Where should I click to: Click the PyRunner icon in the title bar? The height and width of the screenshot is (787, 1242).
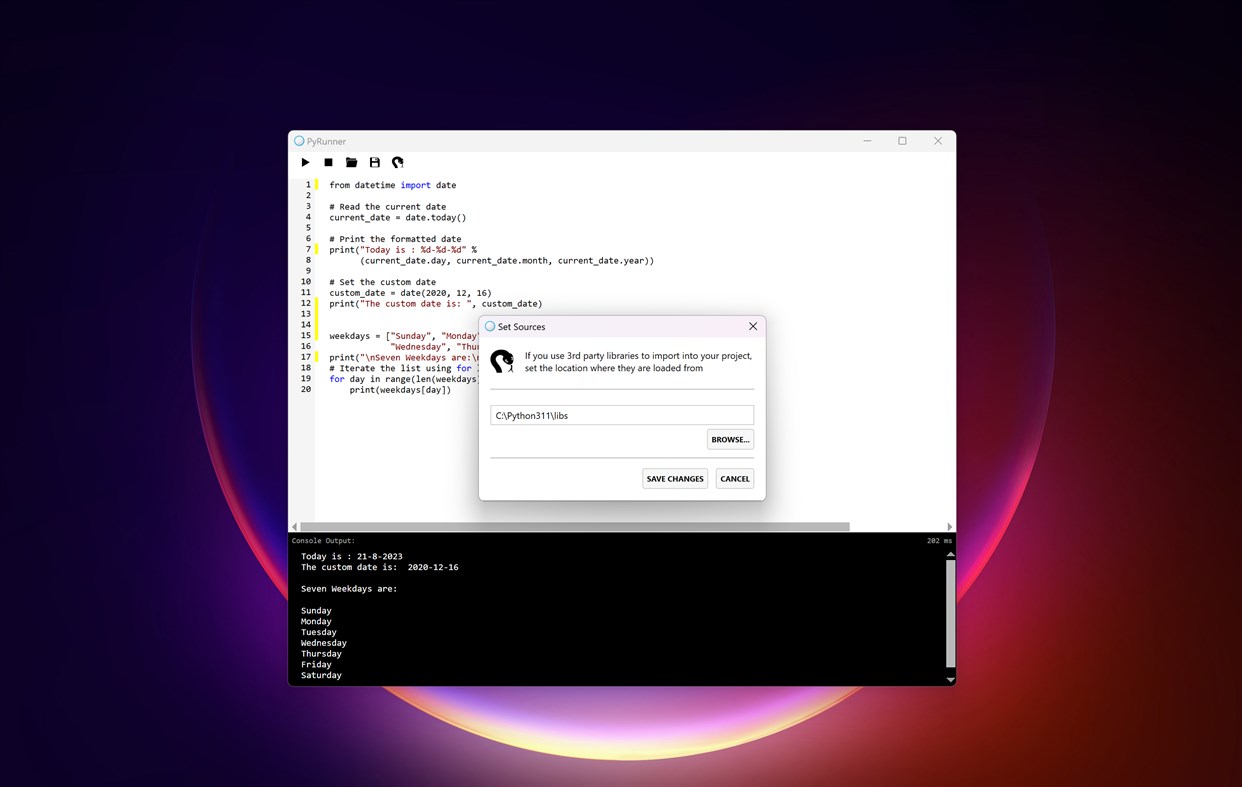[x=299, y=140]
